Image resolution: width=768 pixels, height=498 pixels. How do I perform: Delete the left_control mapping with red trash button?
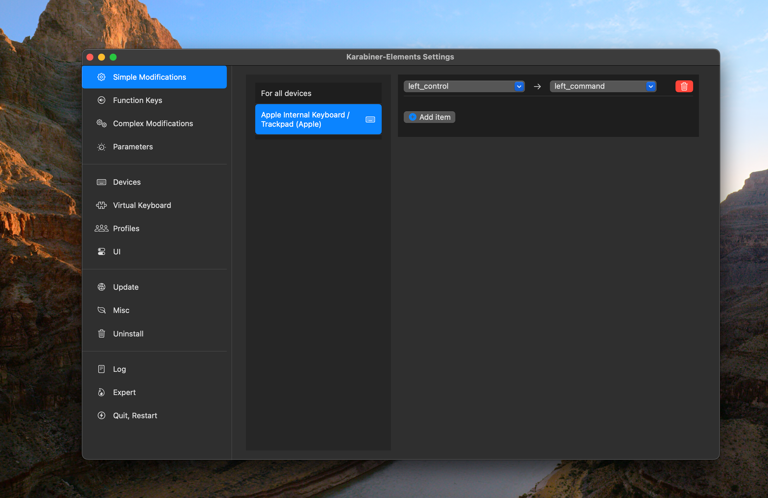tap(684, 87)
